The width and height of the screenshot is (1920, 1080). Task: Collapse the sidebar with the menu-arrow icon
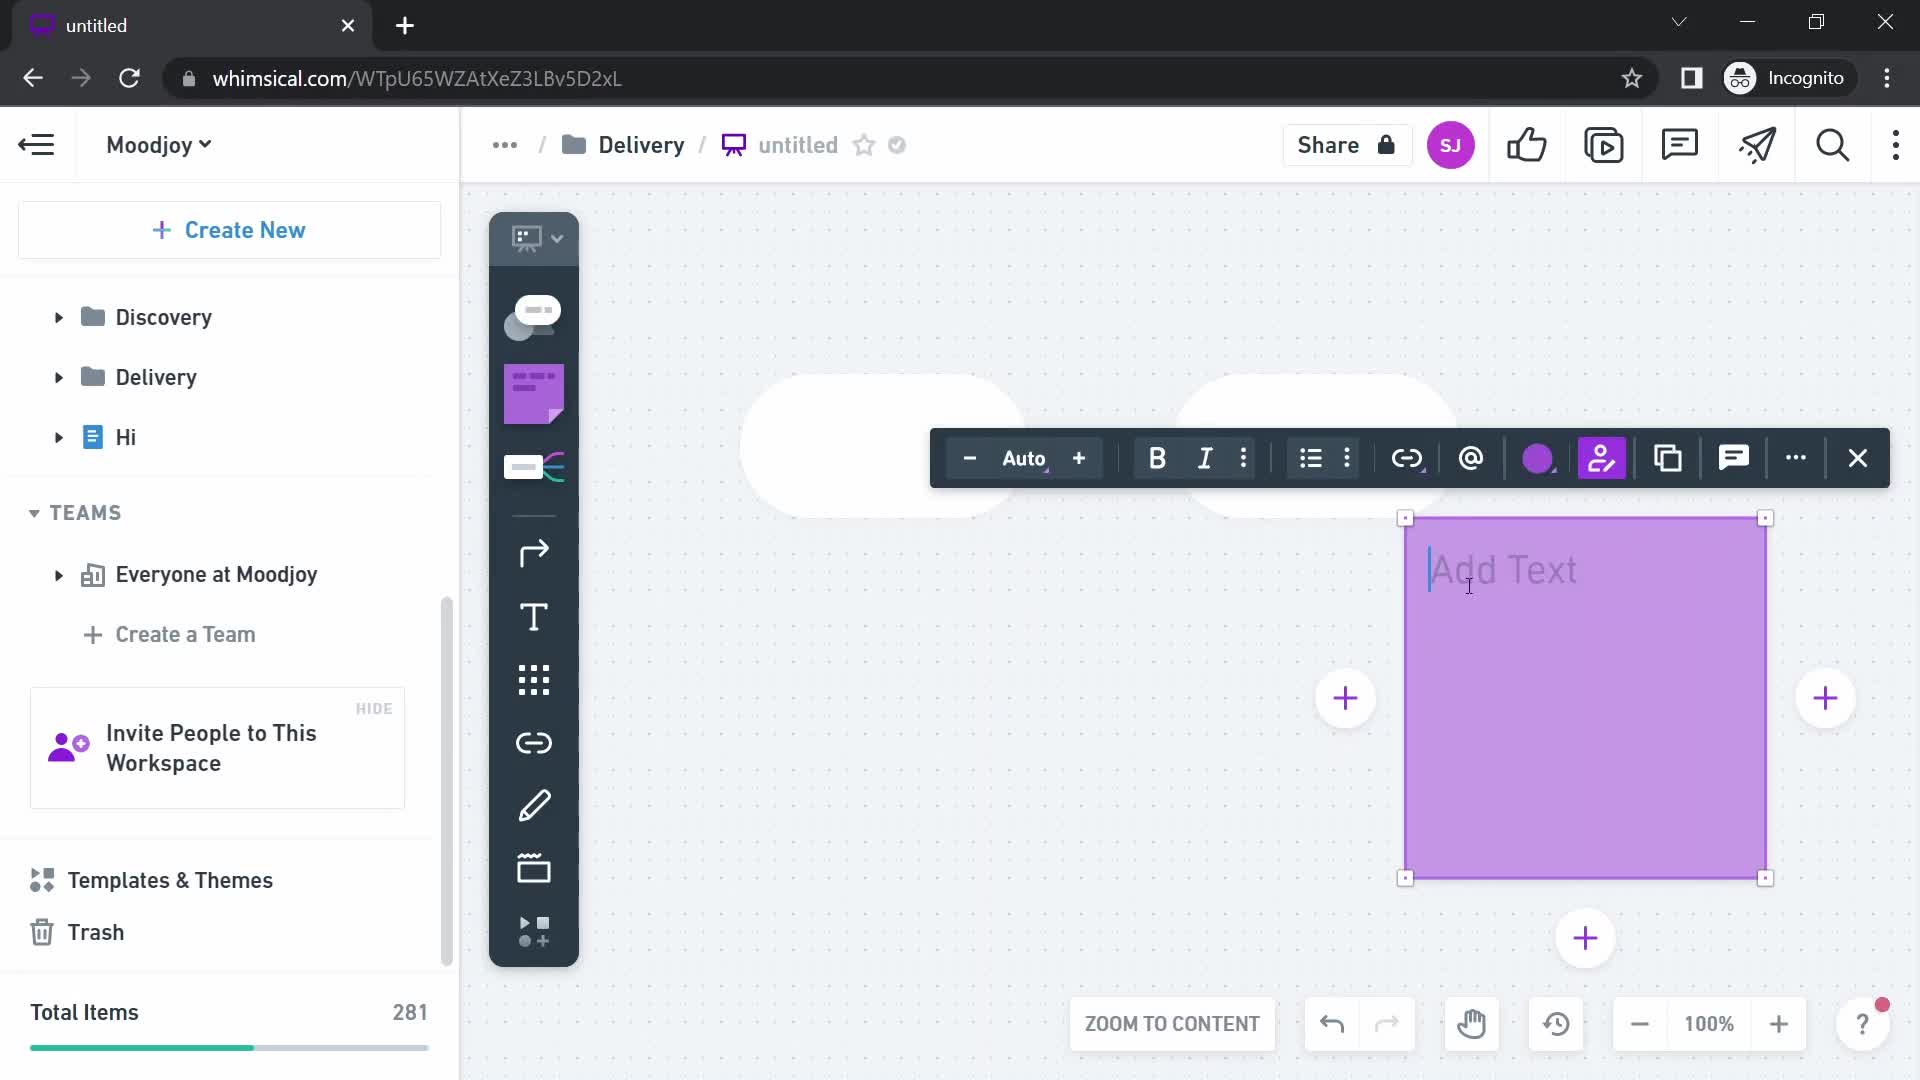tap(37, 145)
